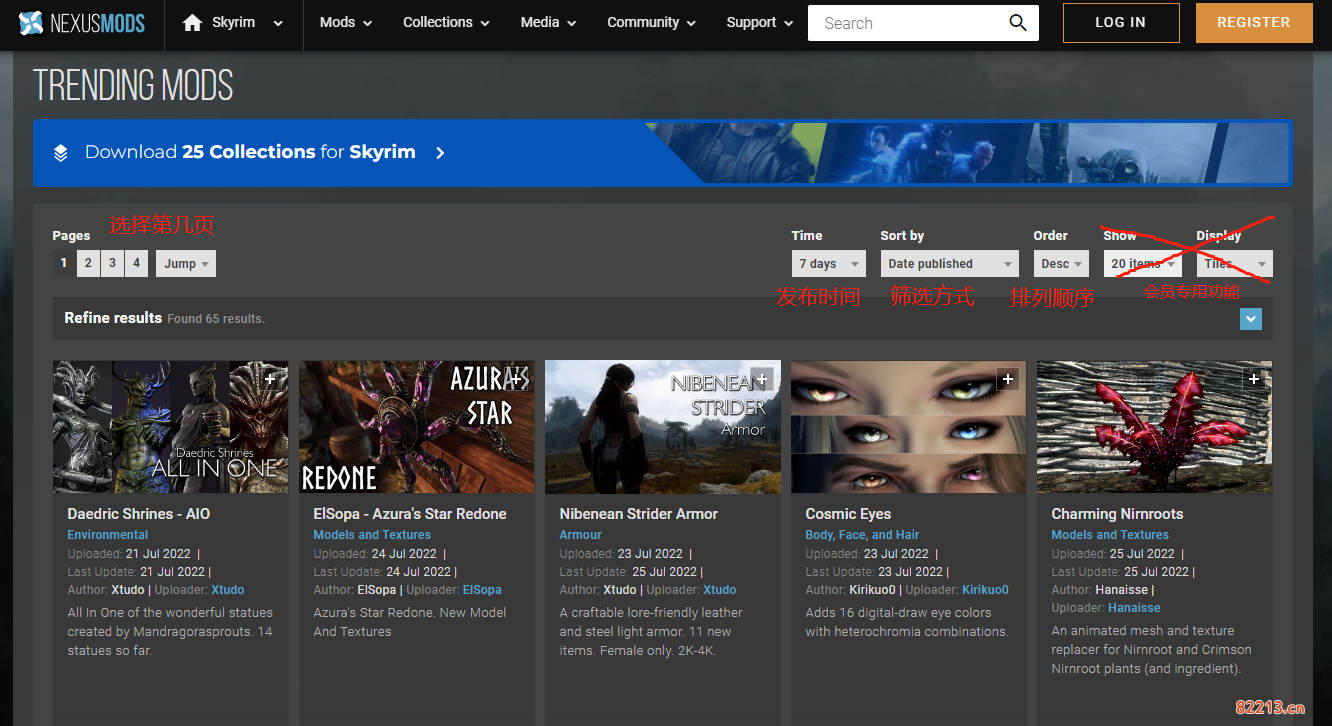Click uploader Xtudo on Daedric Shrines card
Image resolution: width=1332 pixels, height=726 pixels.
(x=228, y=590)
